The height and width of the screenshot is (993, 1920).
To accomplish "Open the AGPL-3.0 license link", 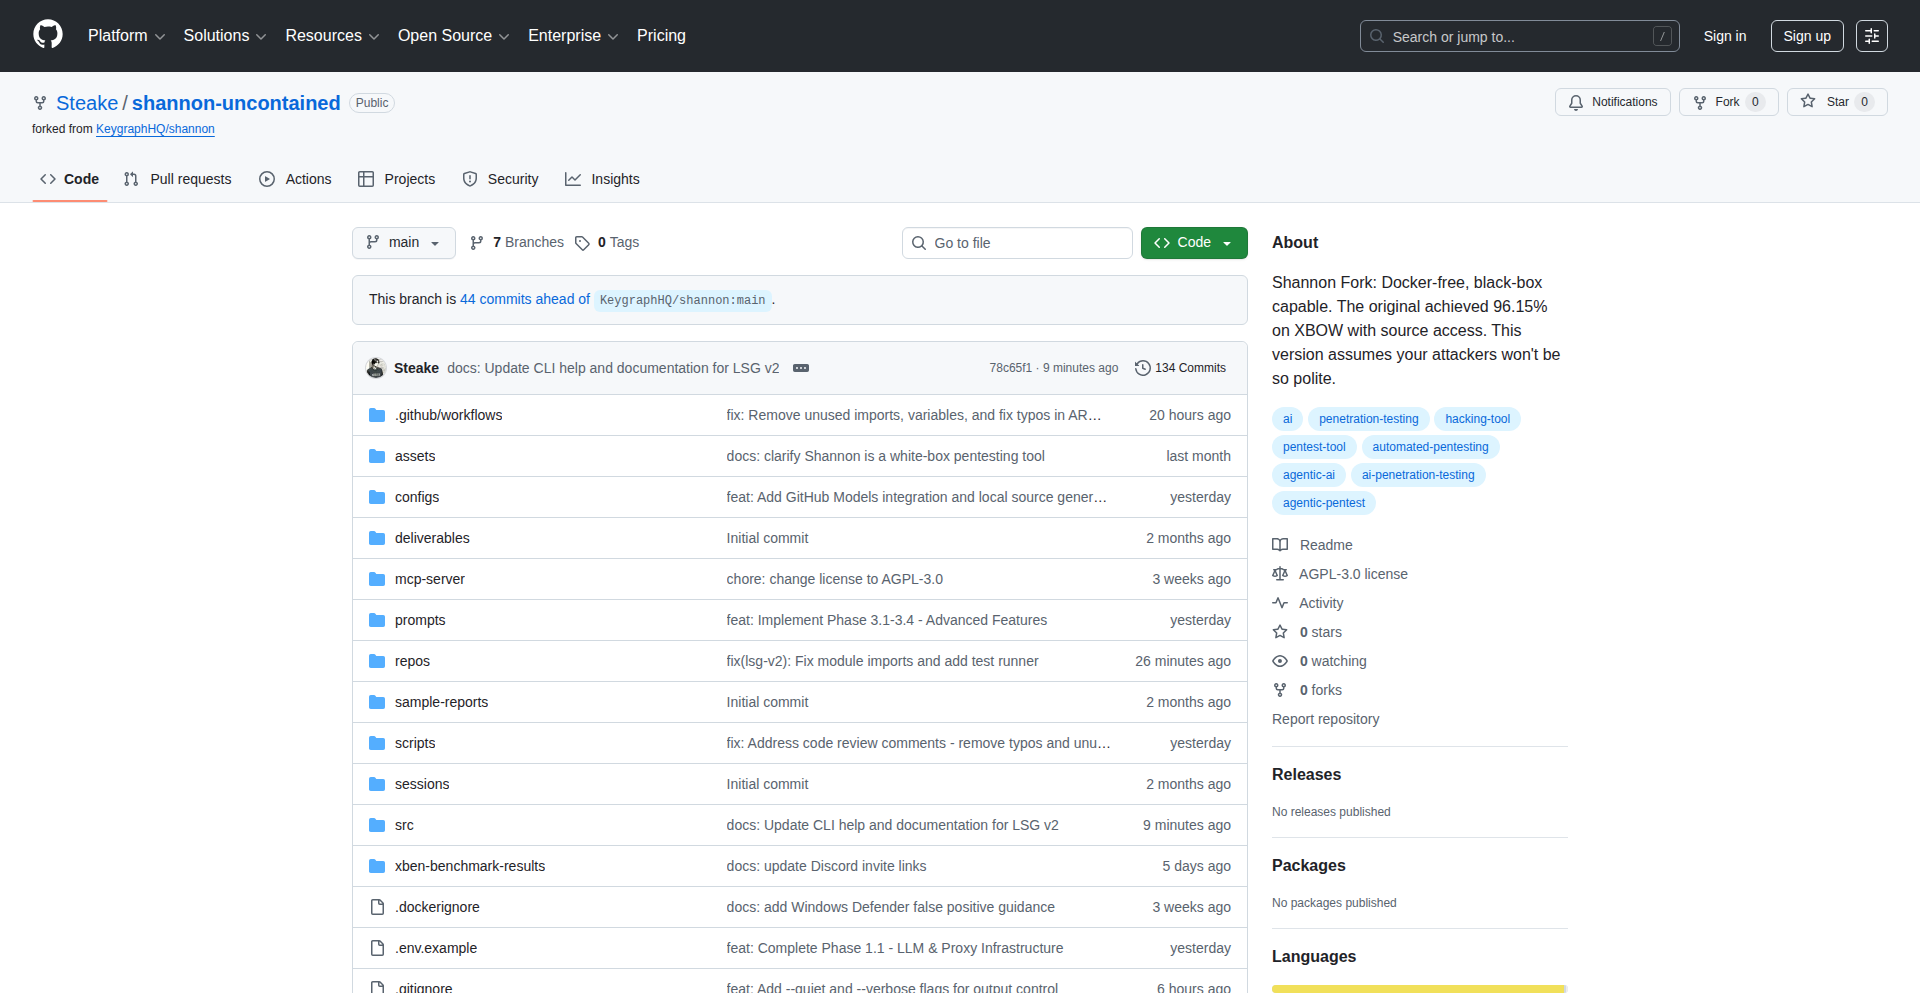I will pos(1353,573).
